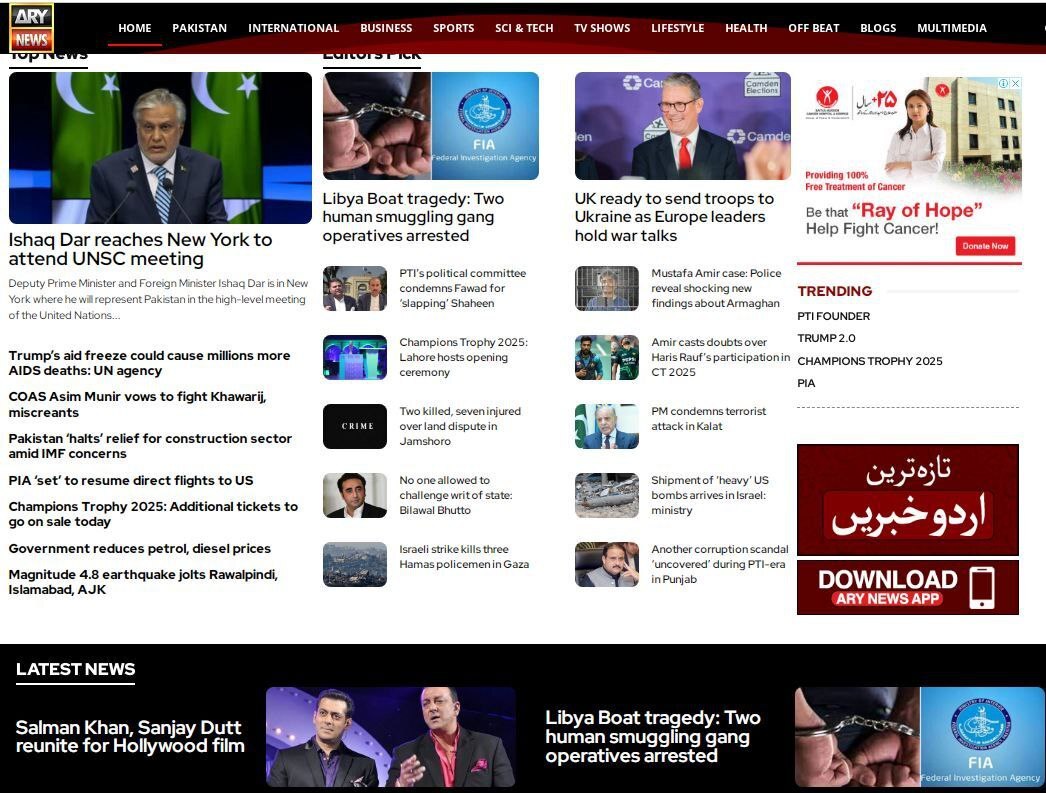This screenshot has width=1046, height=793.
Task: Open Salman Khan and Sanjay Dutt photo
Action: click(x=391, y=737)
